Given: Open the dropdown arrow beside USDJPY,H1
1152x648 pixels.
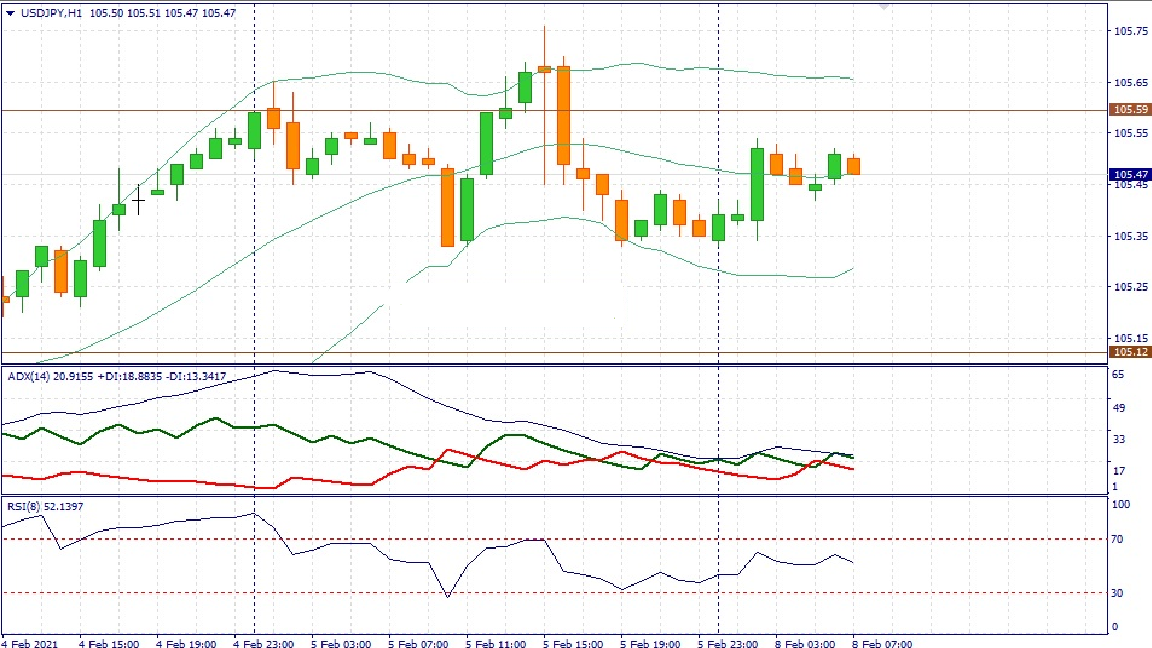Looking at the screenshot, I should click(10, 13).
